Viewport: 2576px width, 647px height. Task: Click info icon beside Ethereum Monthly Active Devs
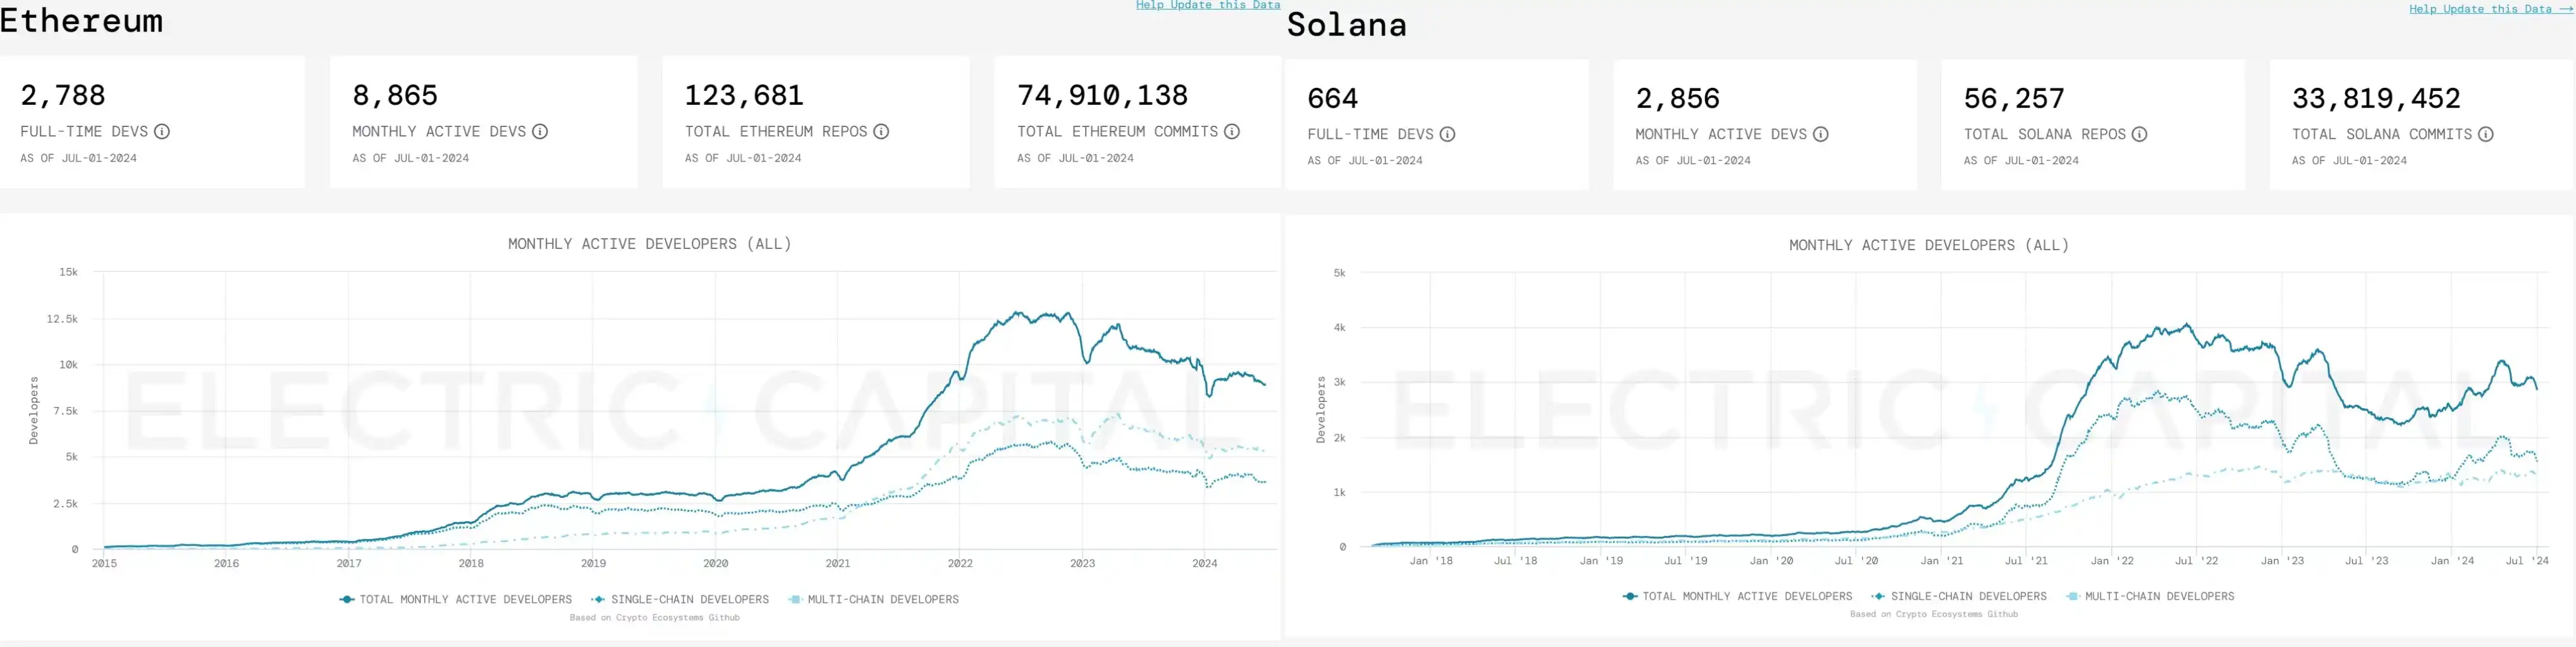click(x=540, y=132)
